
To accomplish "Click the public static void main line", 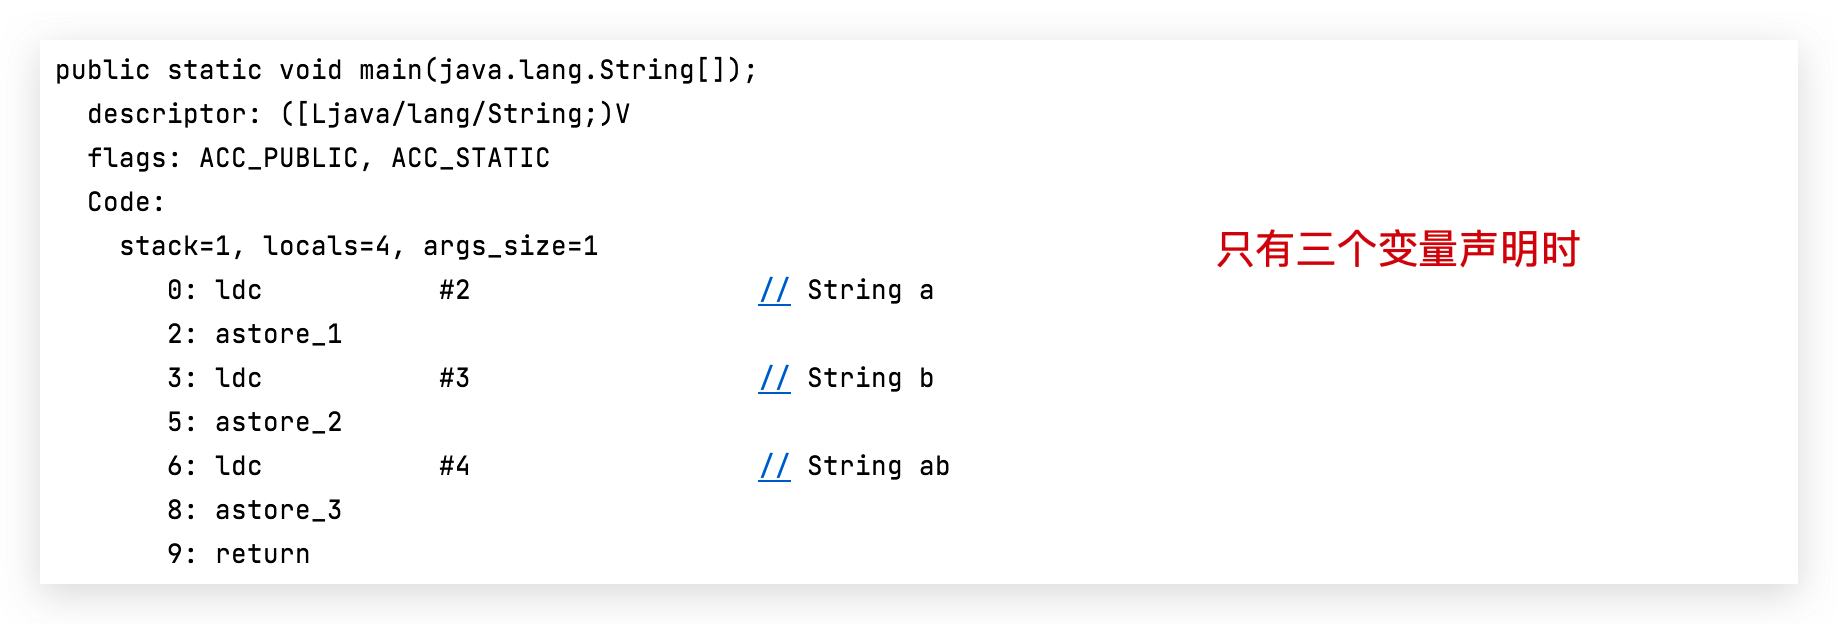I will pos(406,70).
